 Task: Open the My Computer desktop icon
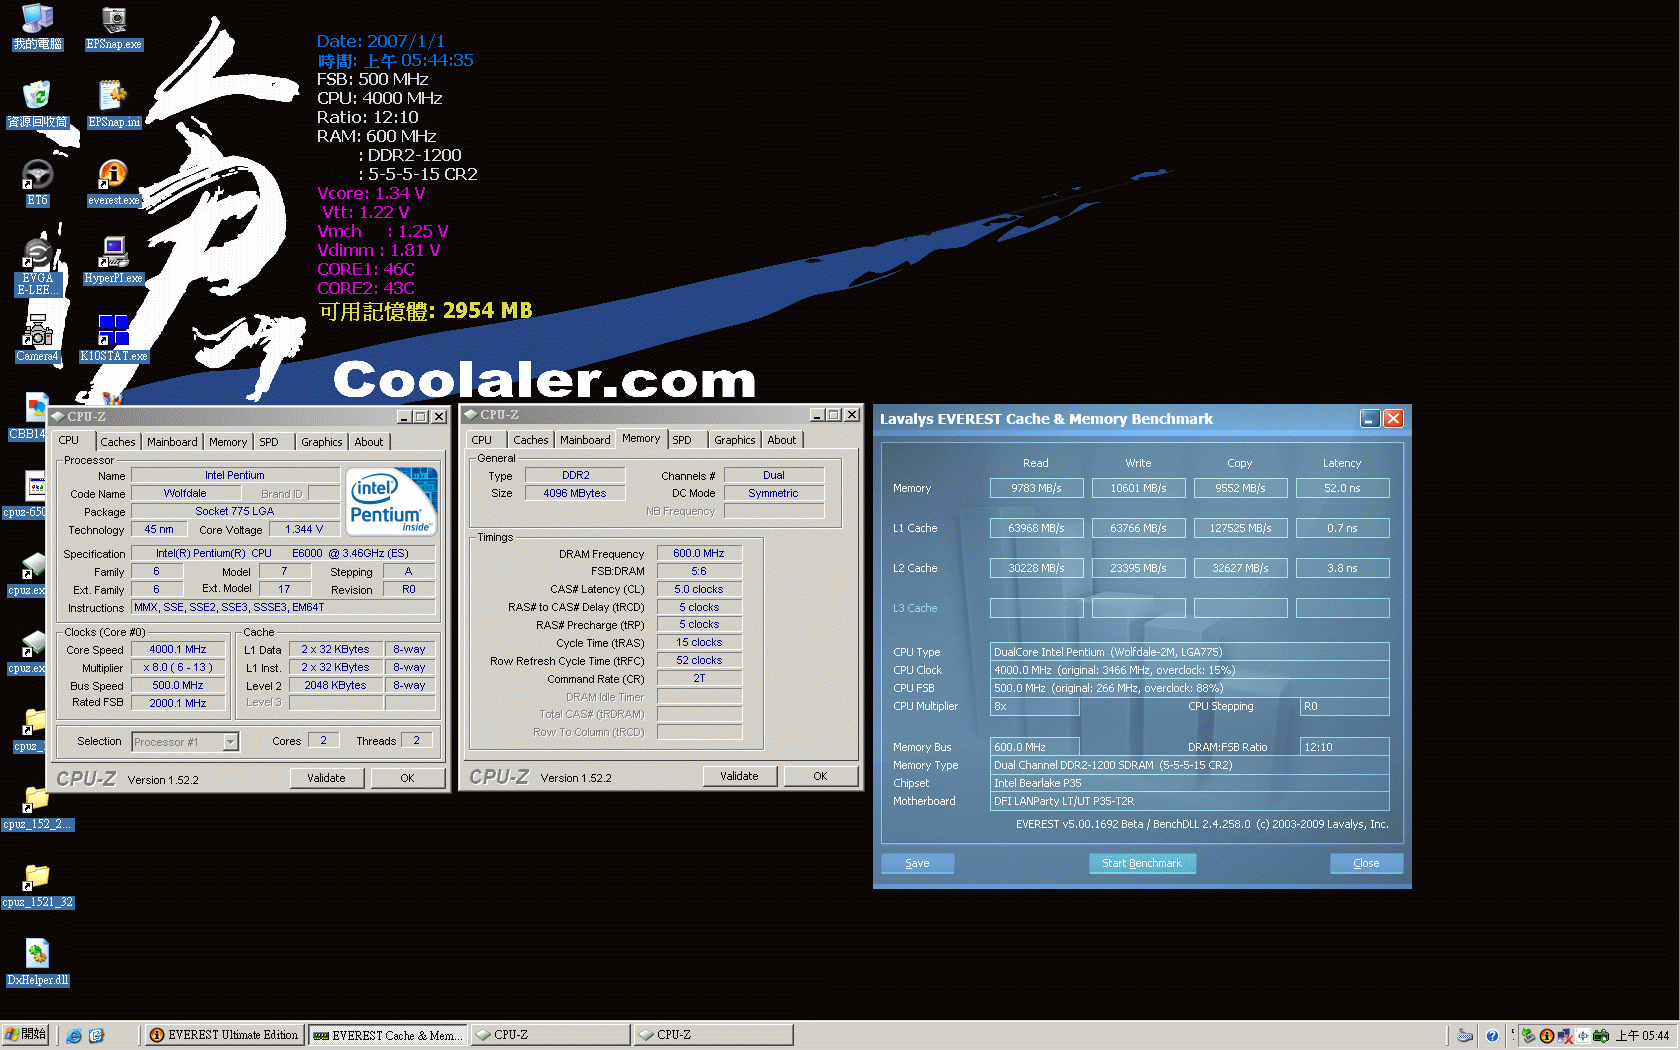(37, 26)
